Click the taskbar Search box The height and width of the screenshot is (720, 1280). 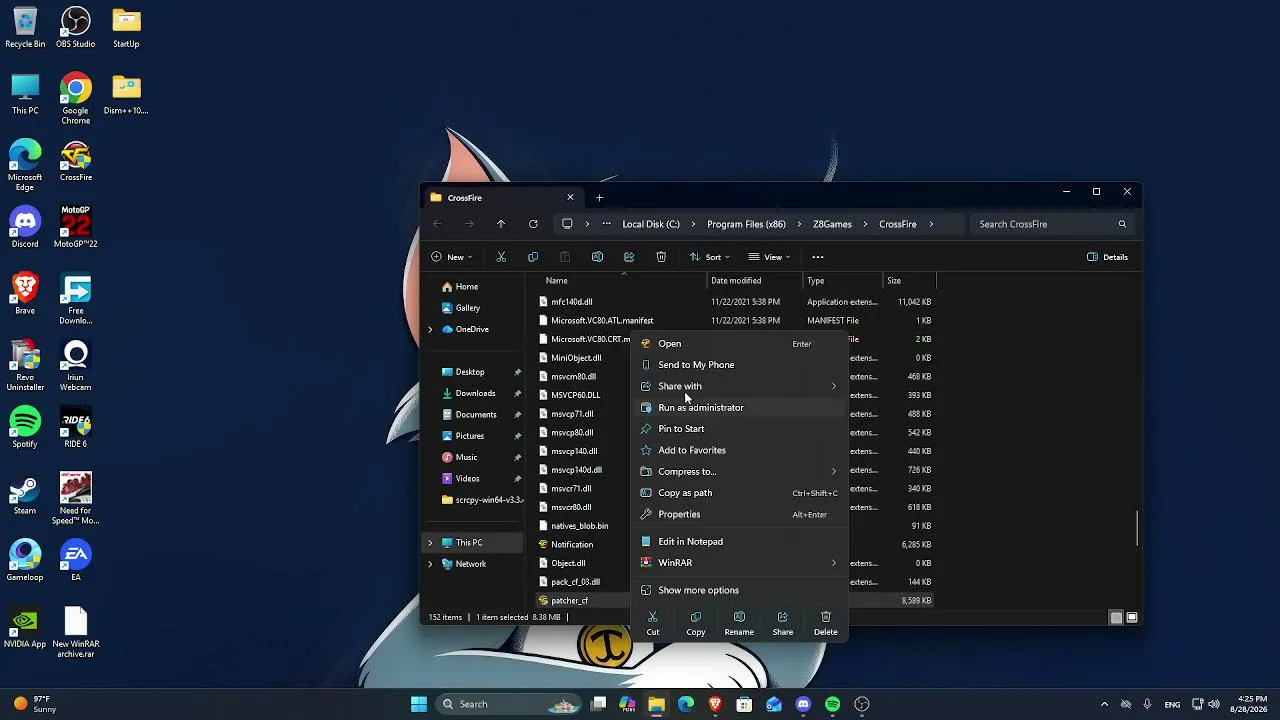[507, 704]
